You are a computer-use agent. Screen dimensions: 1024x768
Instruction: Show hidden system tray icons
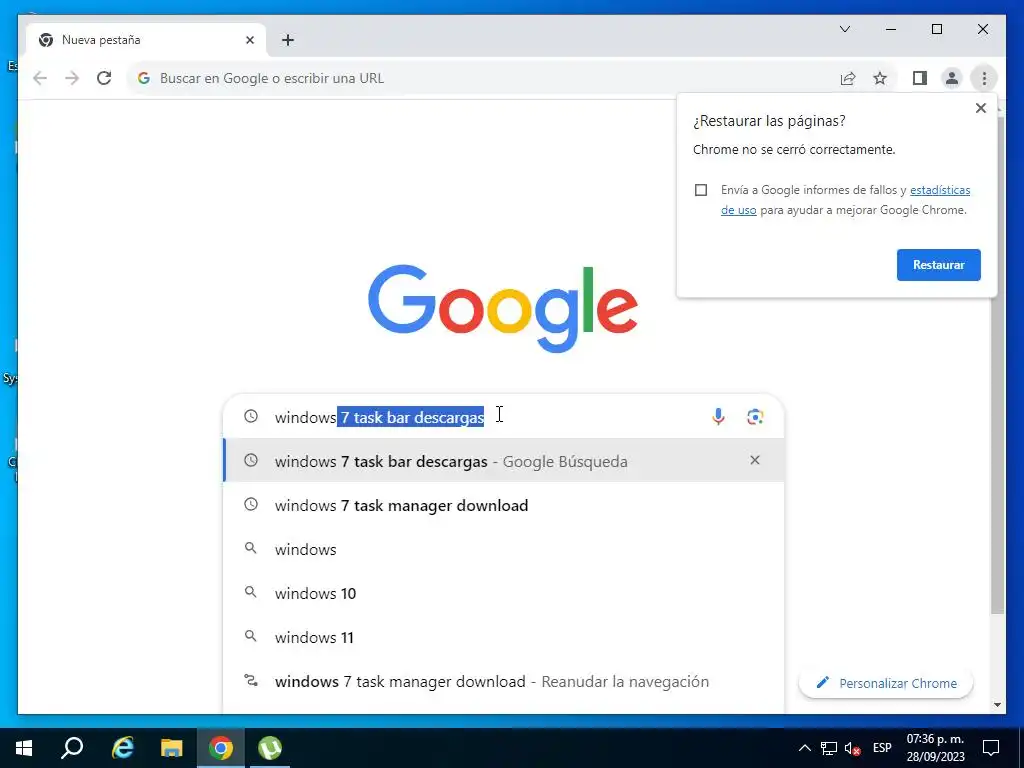pyautogui.click(x=805, y=748)
